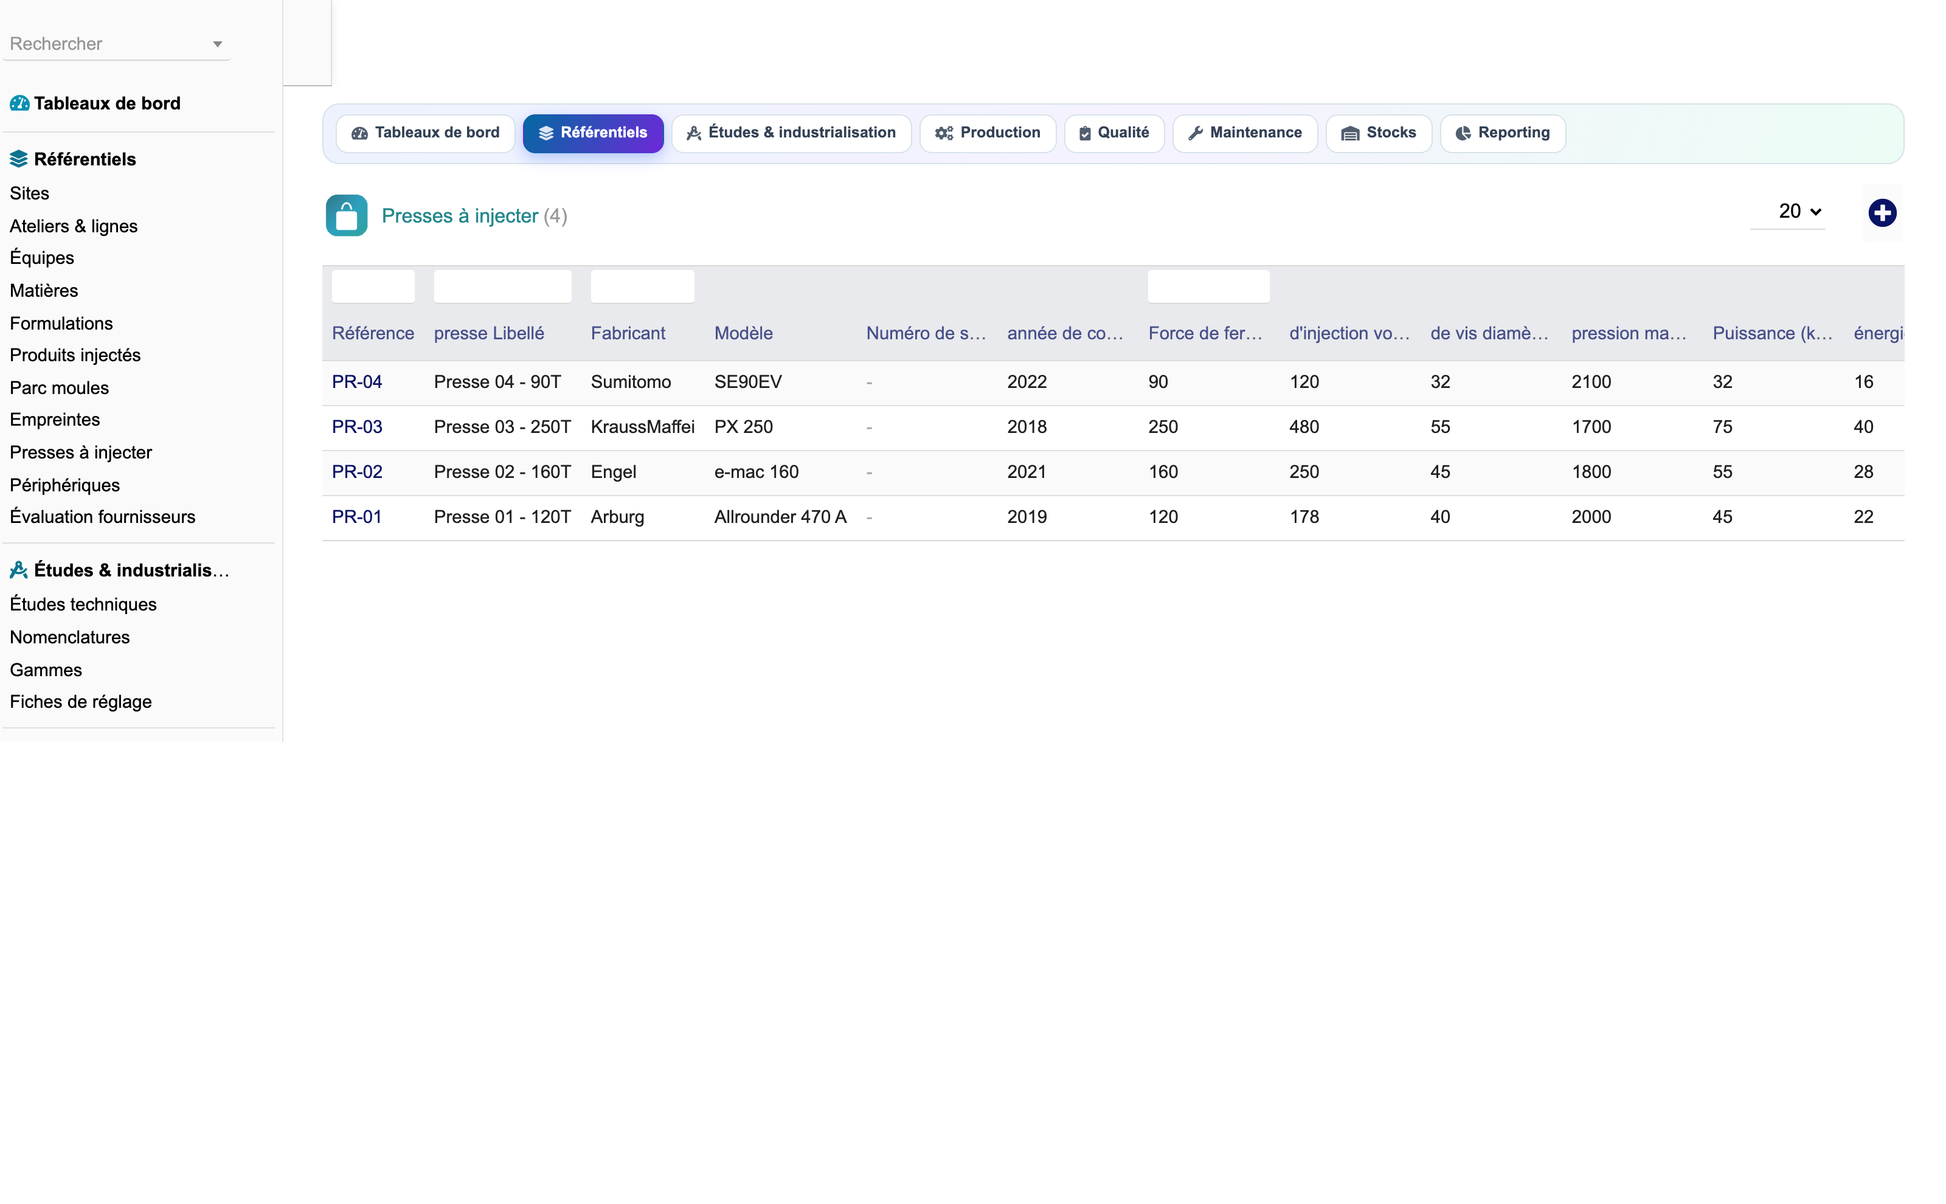
Task: Click the Presse 03 - 250T label cell
Action: click(503, 427)
